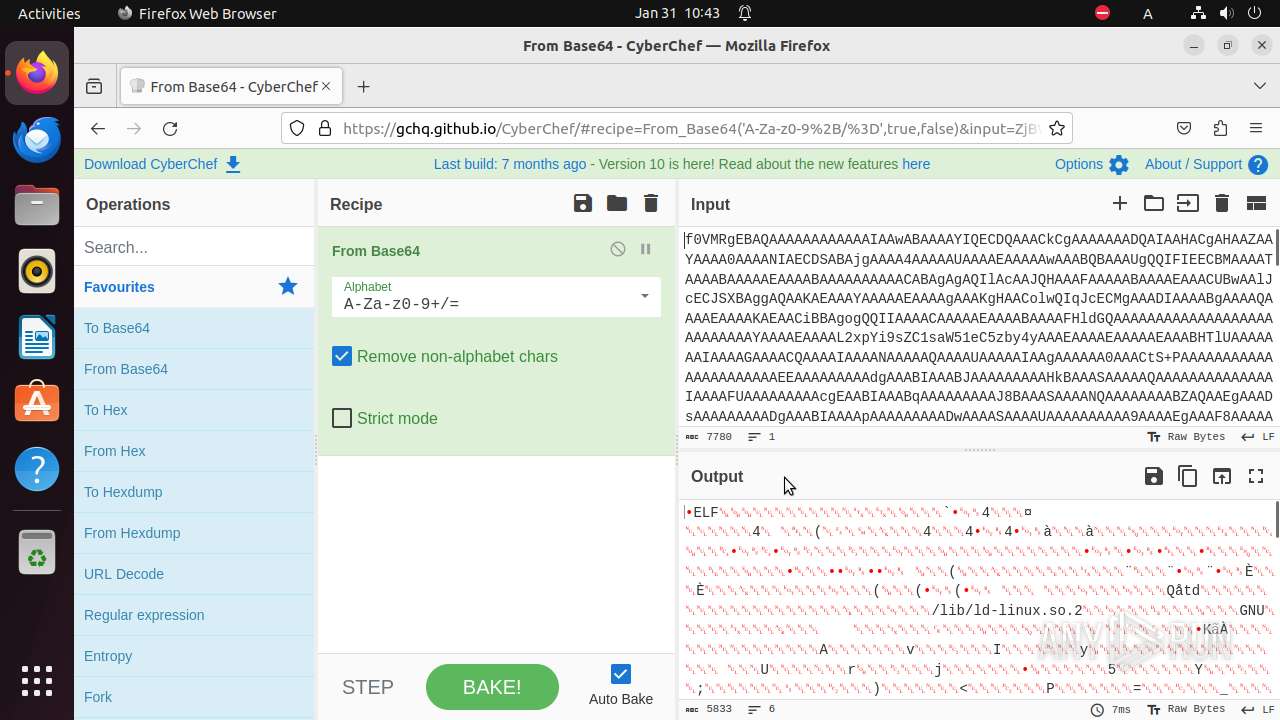Image resolution: width=1280 pixels, height=720 pixels.
Task: Open input LF end-of-line selector
Action: click(1257, 437)
